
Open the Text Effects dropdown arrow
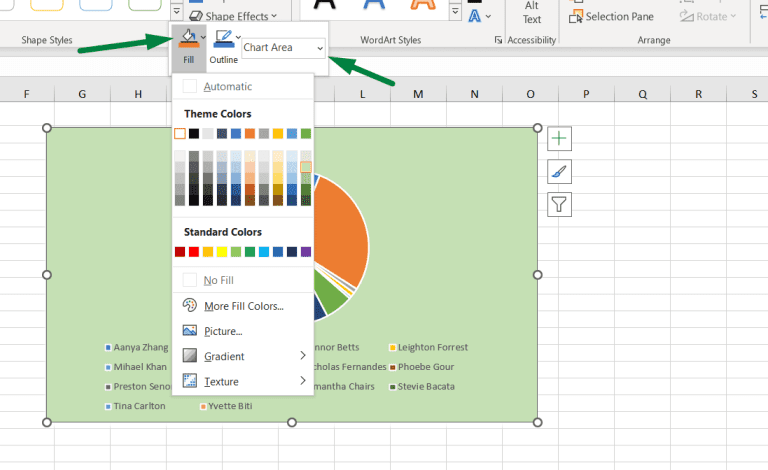488,16
